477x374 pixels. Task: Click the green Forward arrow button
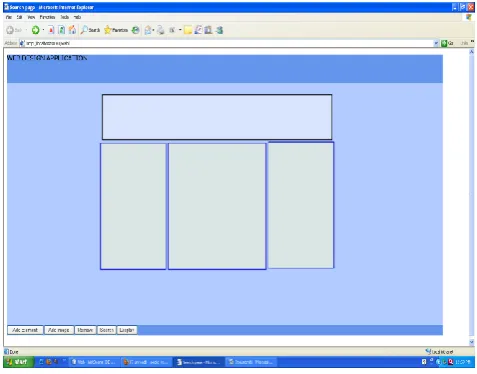click(35, 30)
